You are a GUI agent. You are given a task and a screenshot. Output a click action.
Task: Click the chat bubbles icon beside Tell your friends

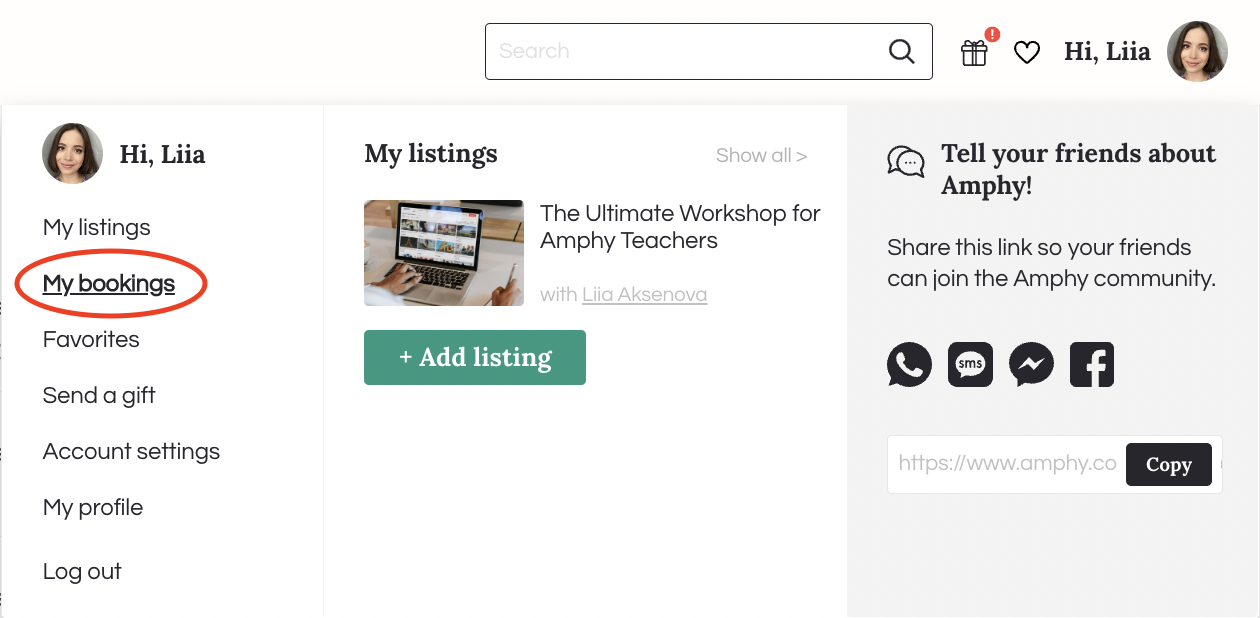click(x=906, y=161)
